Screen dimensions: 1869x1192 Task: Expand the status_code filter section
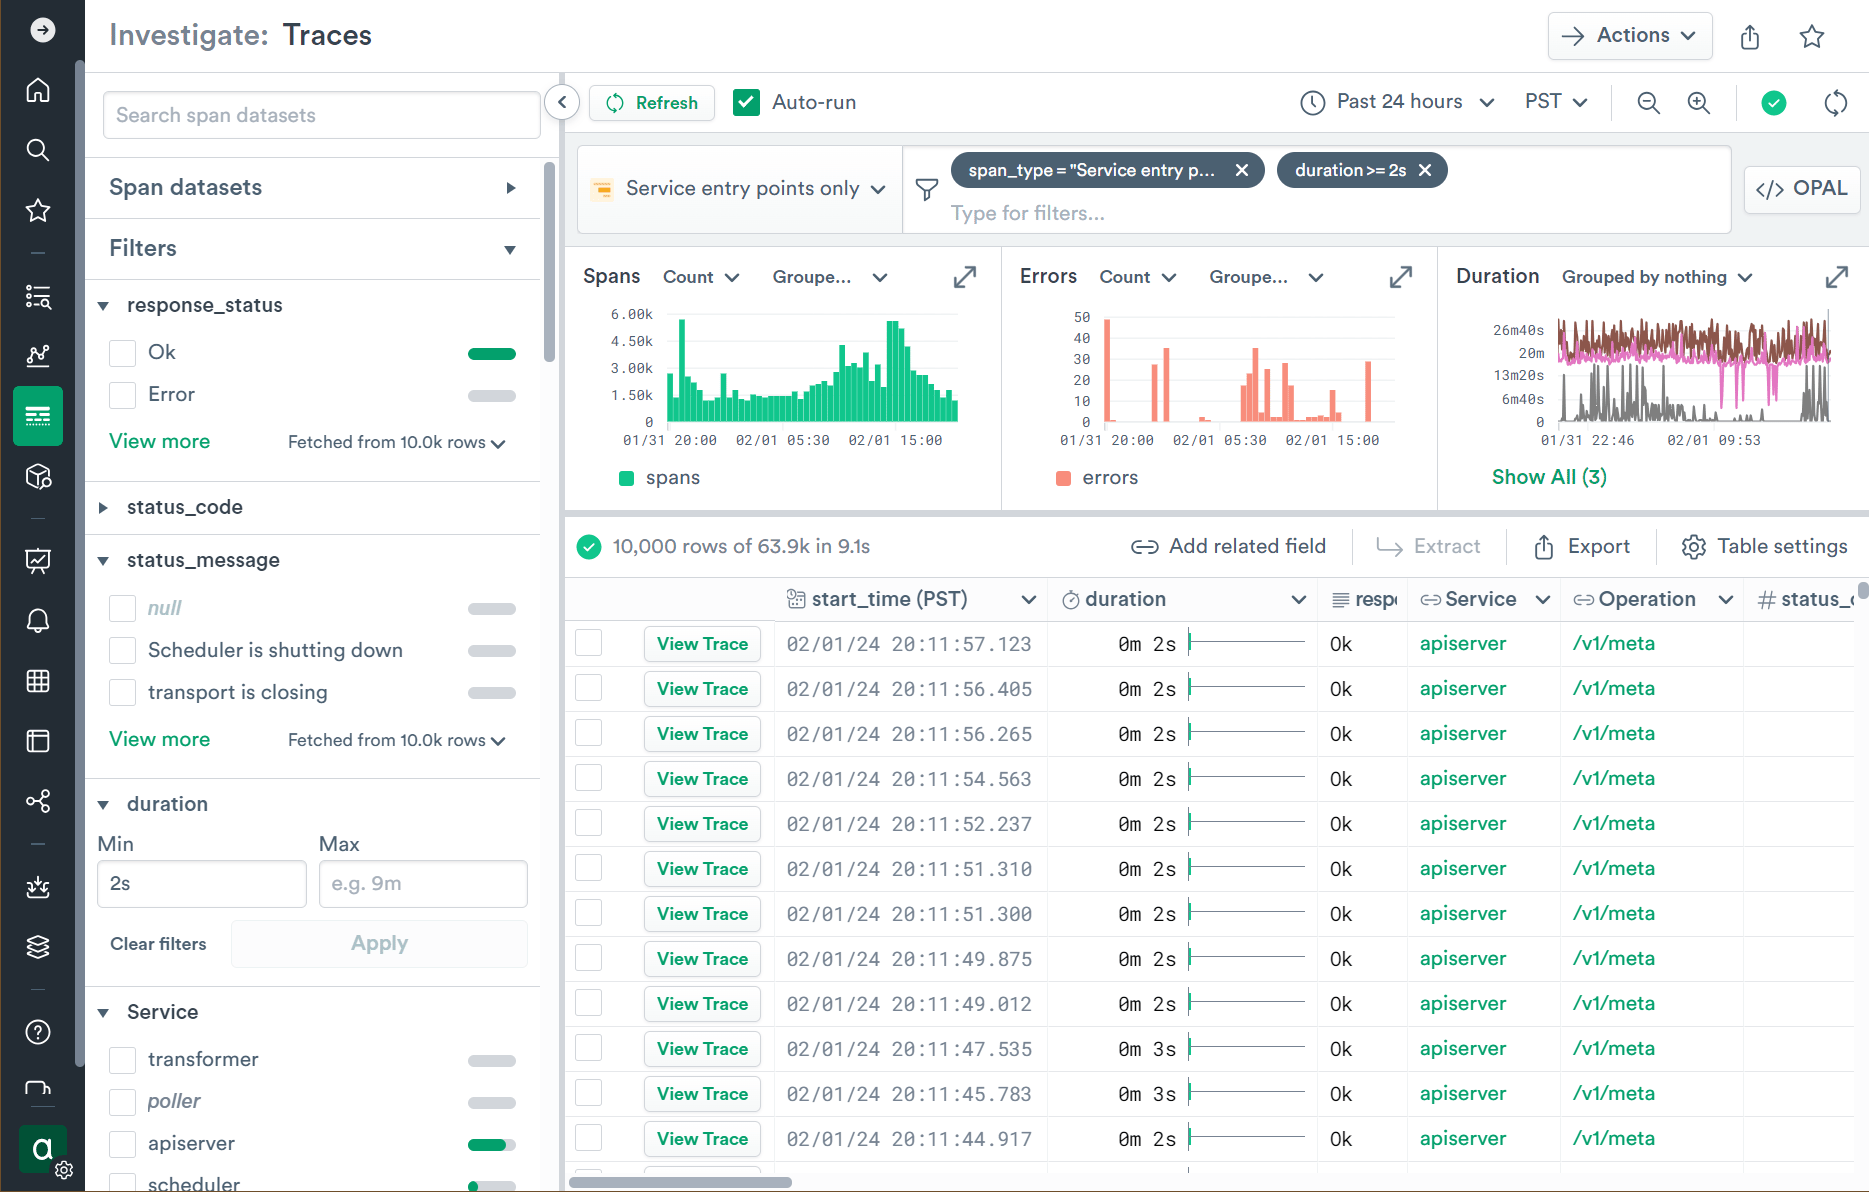point(103,508)
